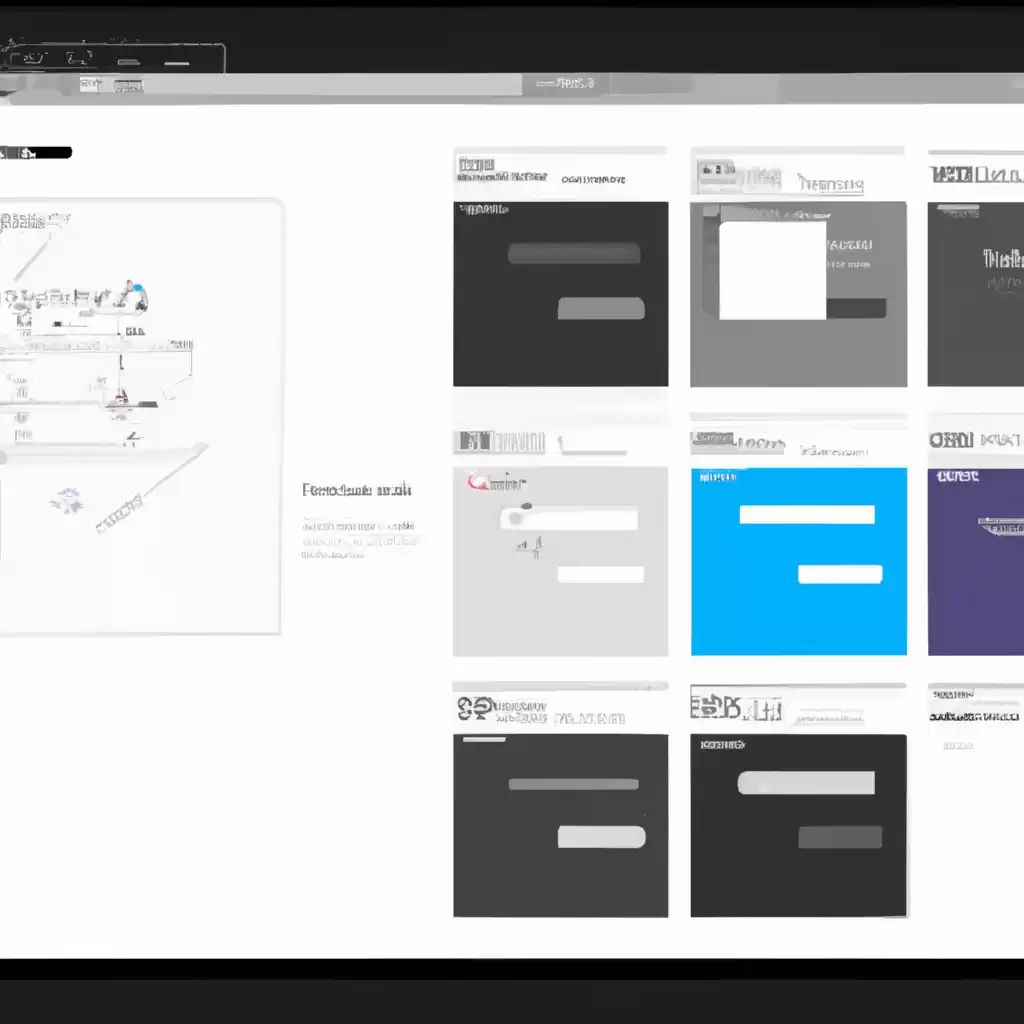Click the small red marker on the diagram
Screen dimensions: 1024x1024
pyautogui.click(x=120, y=399)
